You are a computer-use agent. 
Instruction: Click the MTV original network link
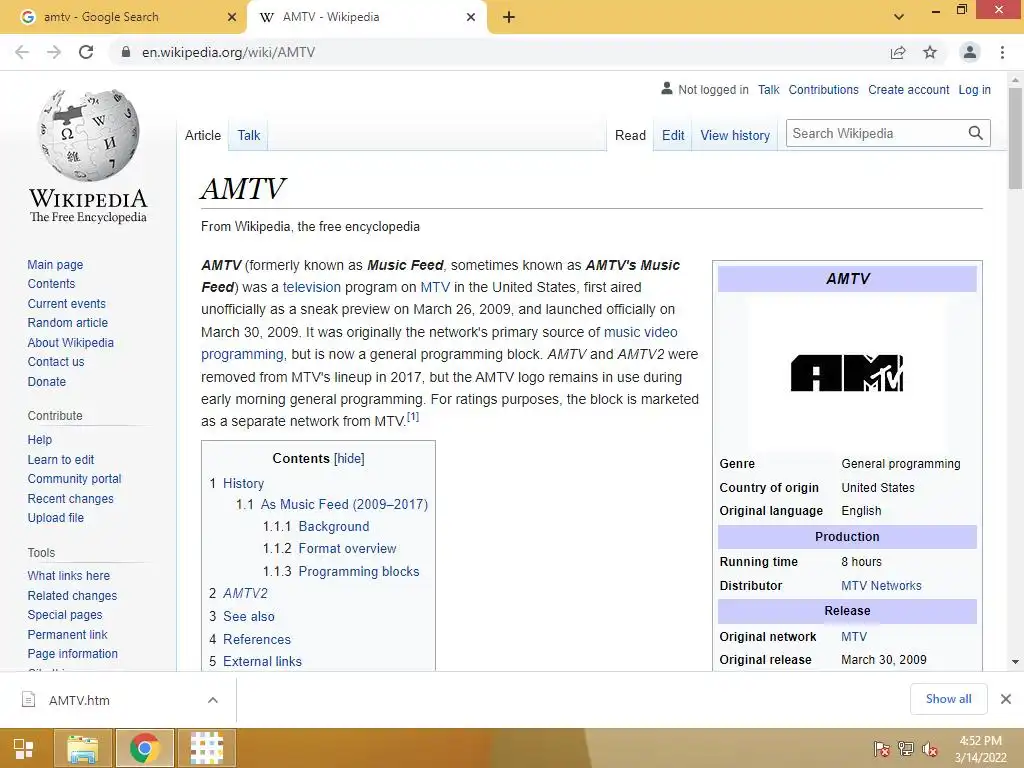[x=854, y=637]
